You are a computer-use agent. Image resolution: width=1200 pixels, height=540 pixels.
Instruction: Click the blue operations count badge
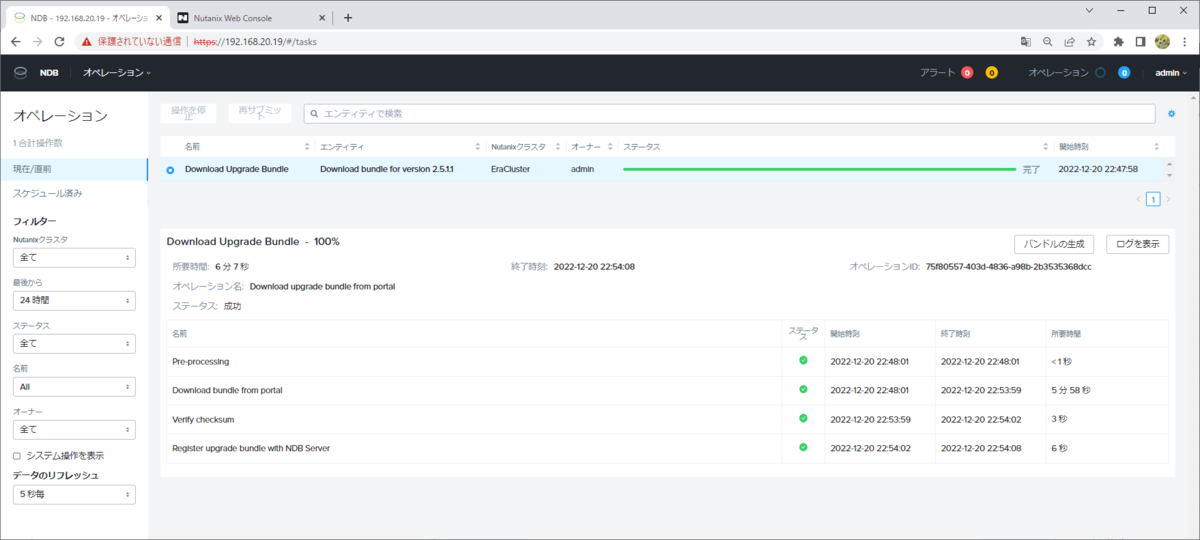pyautogui.click(x=1124, y=72)
